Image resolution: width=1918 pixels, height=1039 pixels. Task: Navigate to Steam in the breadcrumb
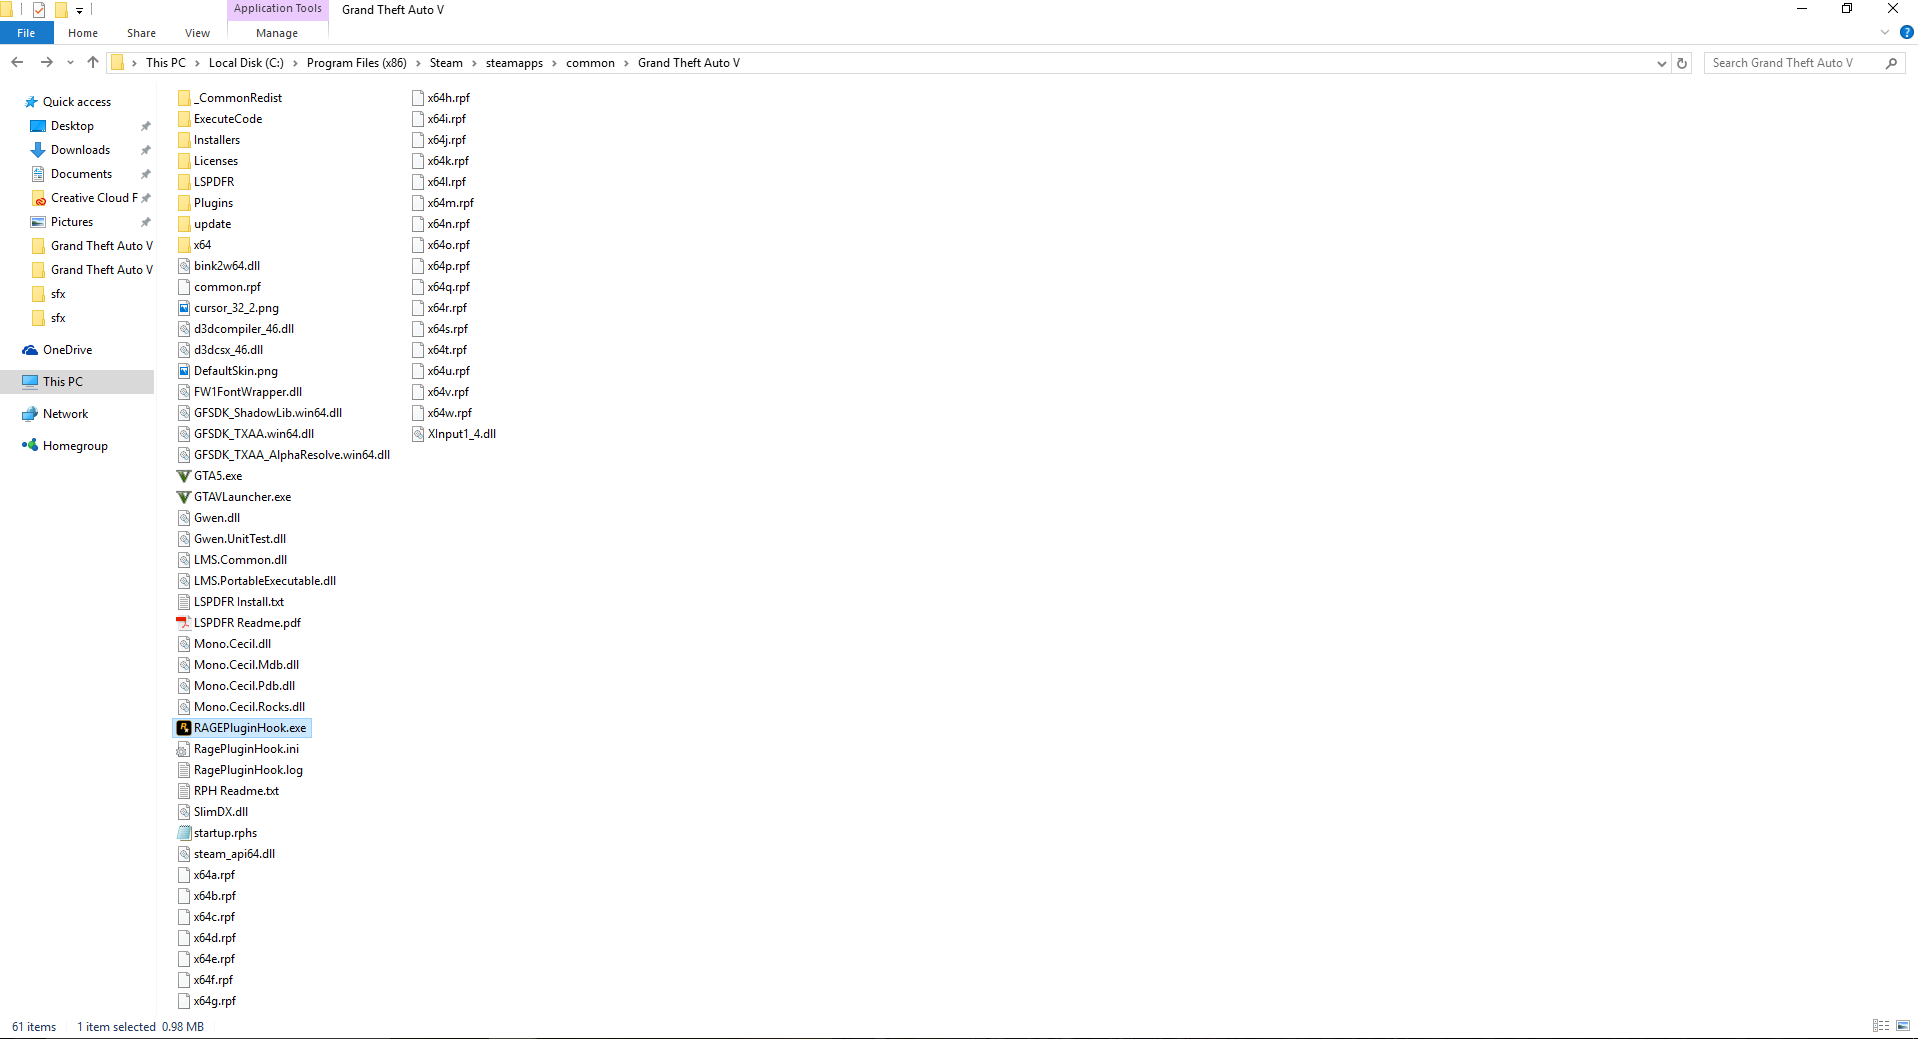(x=446, y=63)
